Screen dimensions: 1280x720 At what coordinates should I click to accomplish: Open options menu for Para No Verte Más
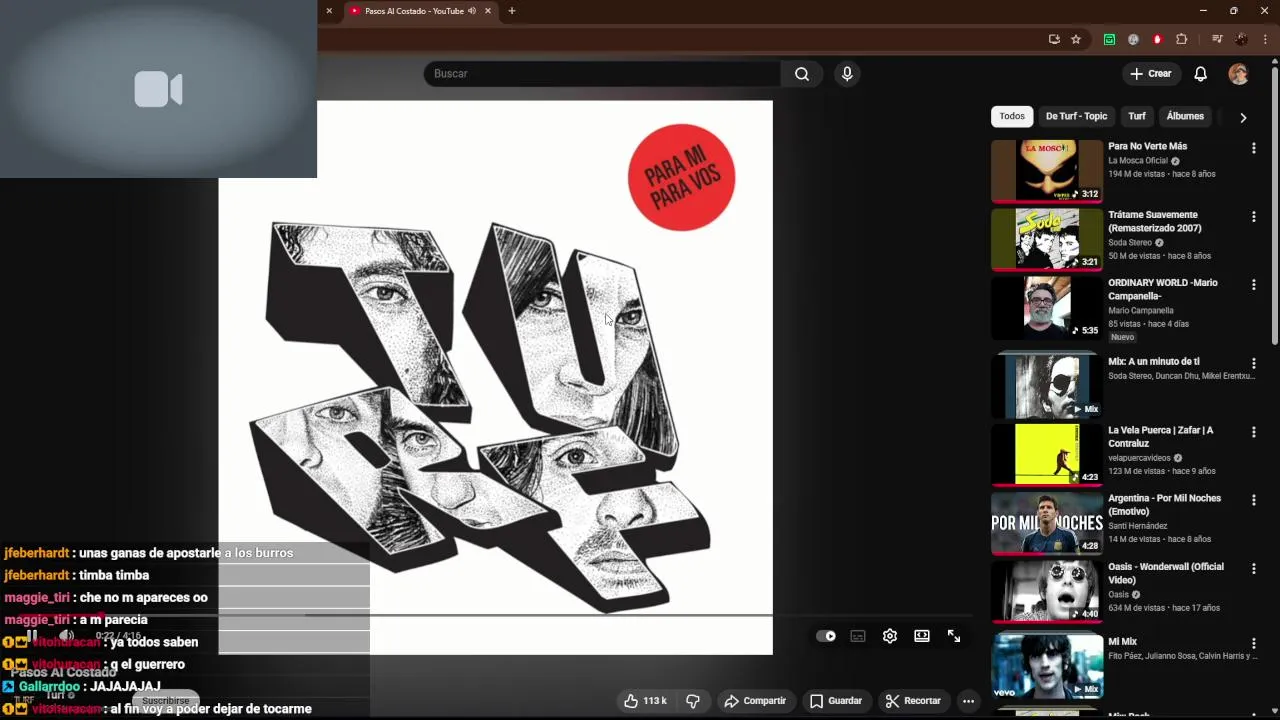(1253, 148)
